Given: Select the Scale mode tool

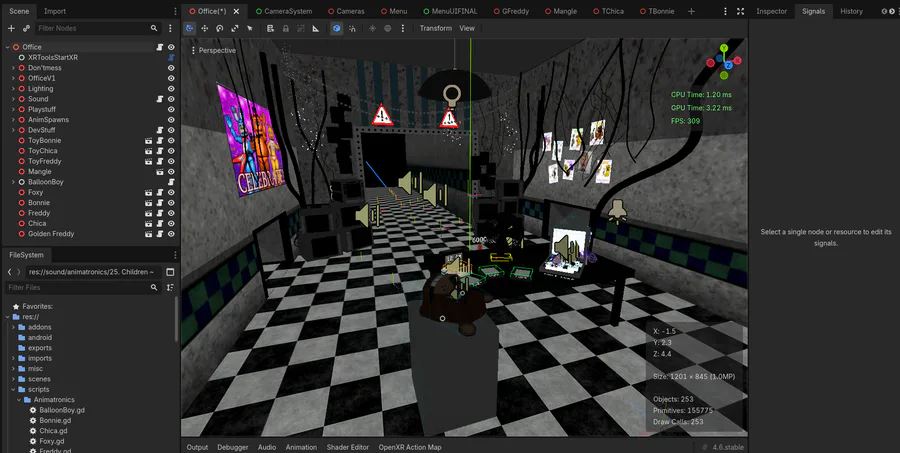Looking at the screenshot, I should click(x=235, y=28).
